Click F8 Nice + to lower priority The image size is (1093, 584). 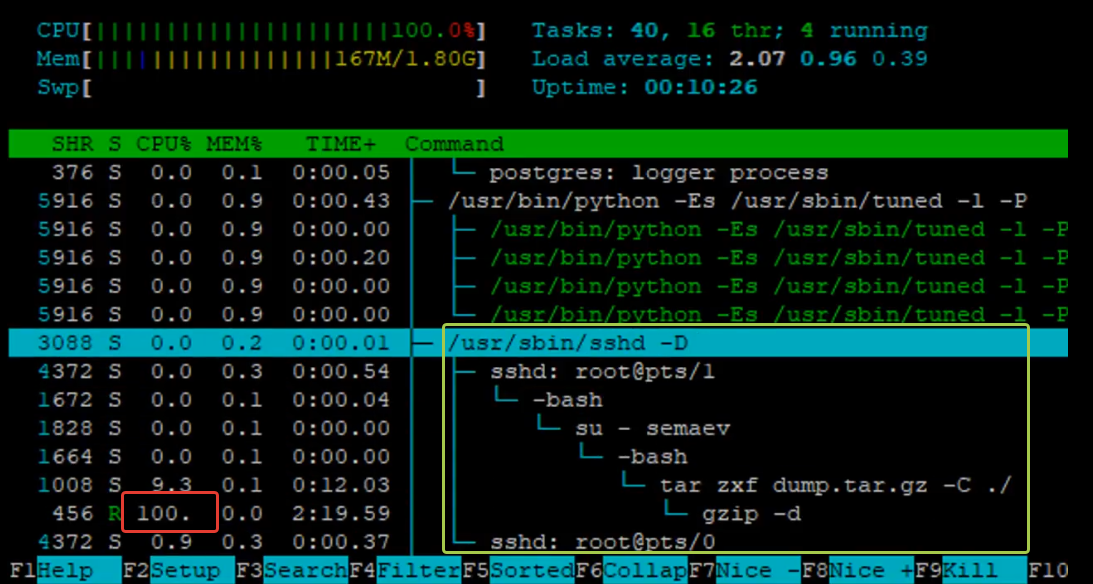857,571
